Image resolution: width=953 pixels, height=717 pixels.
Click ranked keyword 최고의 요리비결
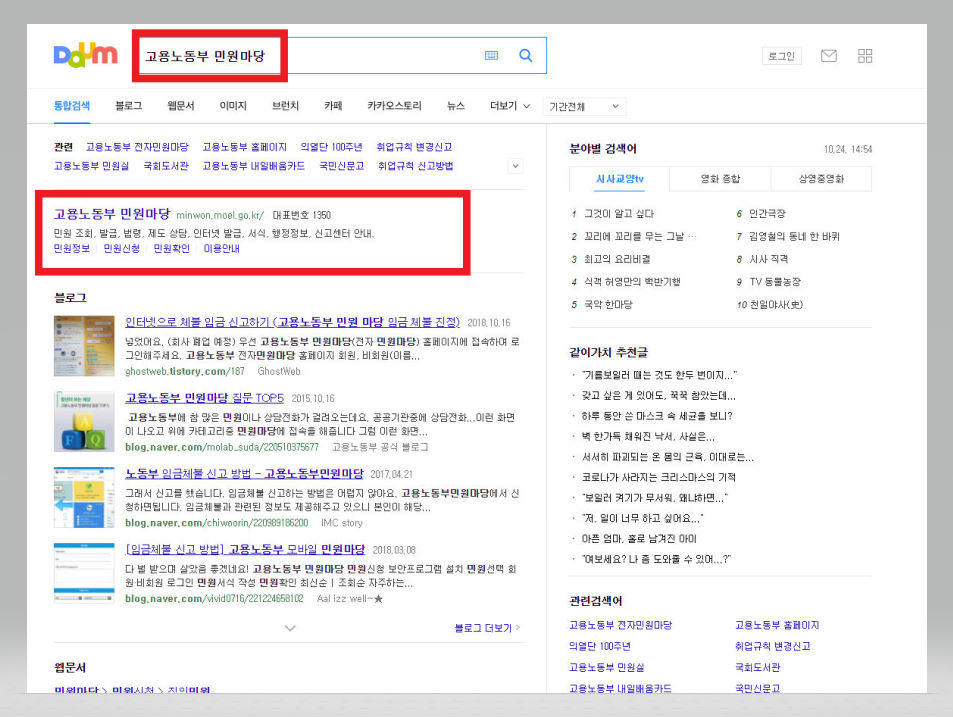point(617,259)
